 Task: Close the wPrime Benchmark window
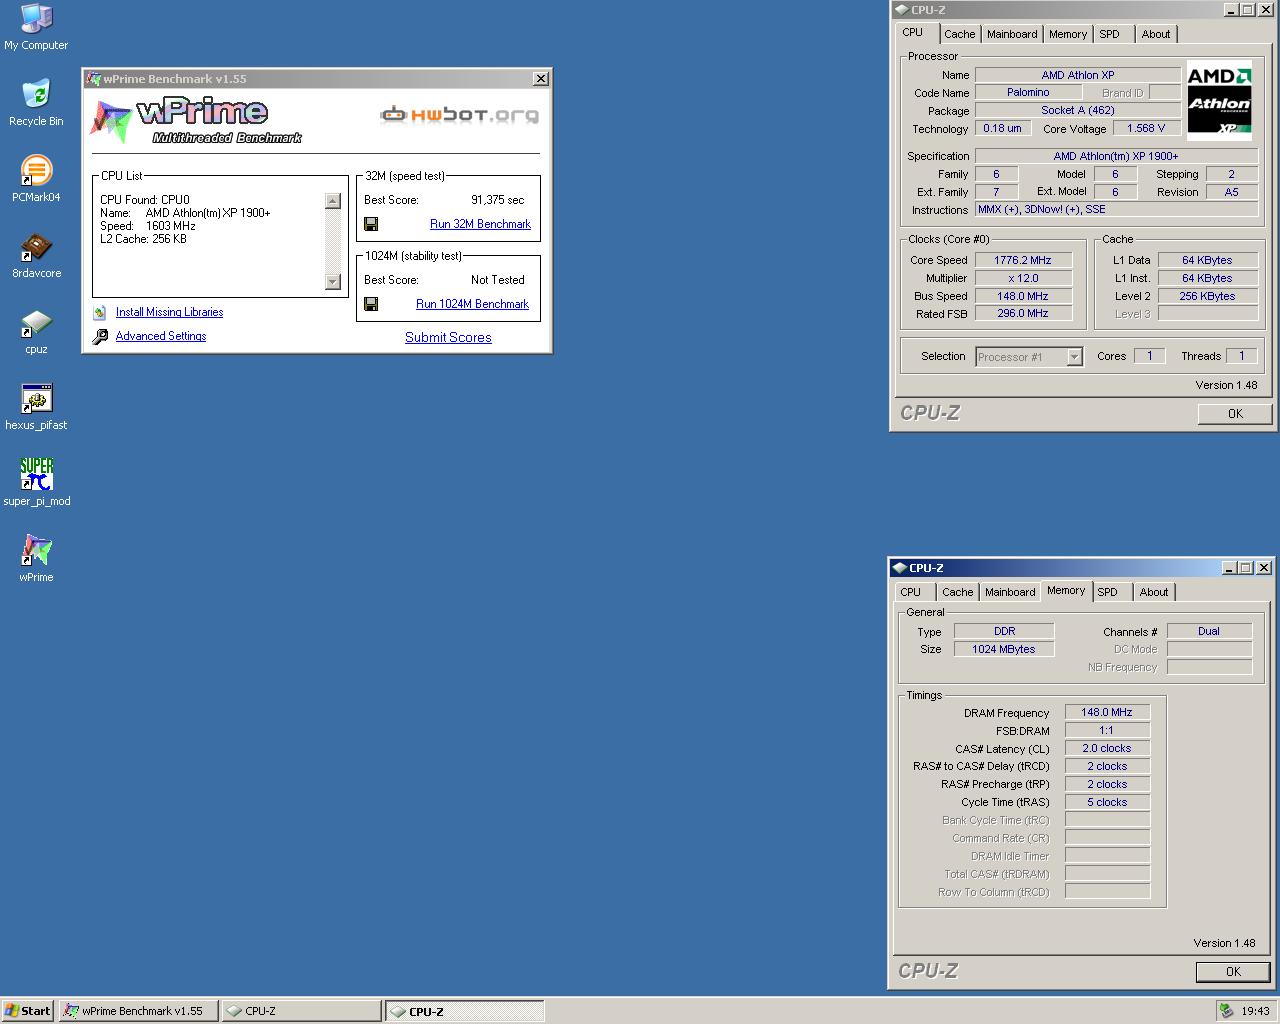point(541,79)
